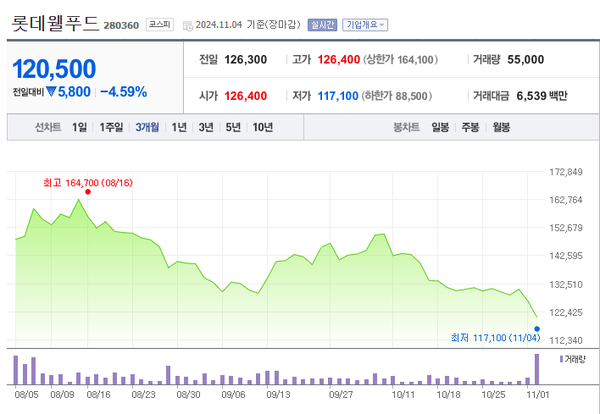Viewport: 600px width, 414px height.
Task: Select the 1년 line chart tab
Action: coord(179,127)
